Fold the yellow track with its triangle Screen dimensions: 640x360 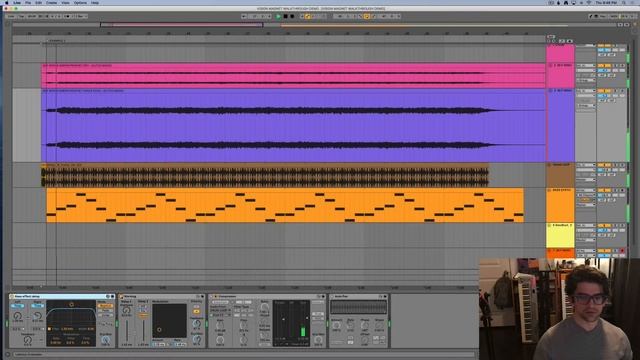(x=550, y=225)
